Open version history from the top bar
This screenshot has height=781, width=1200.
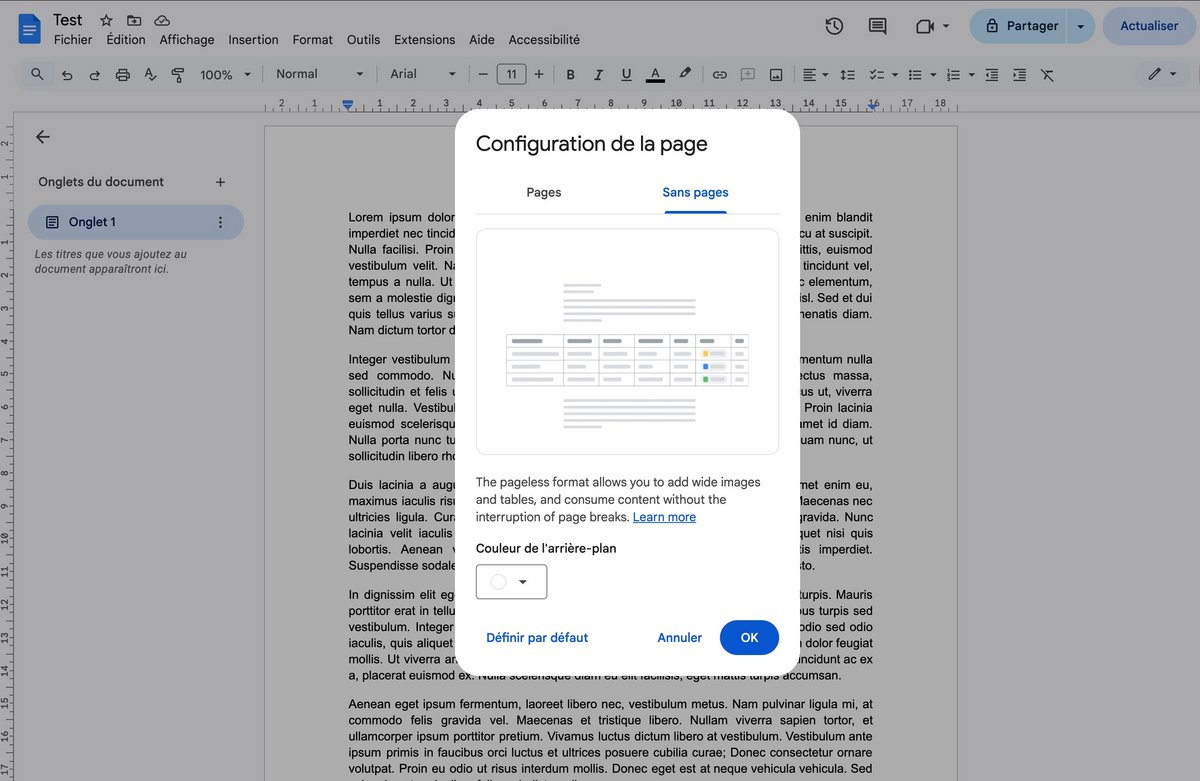coord(834,26)
